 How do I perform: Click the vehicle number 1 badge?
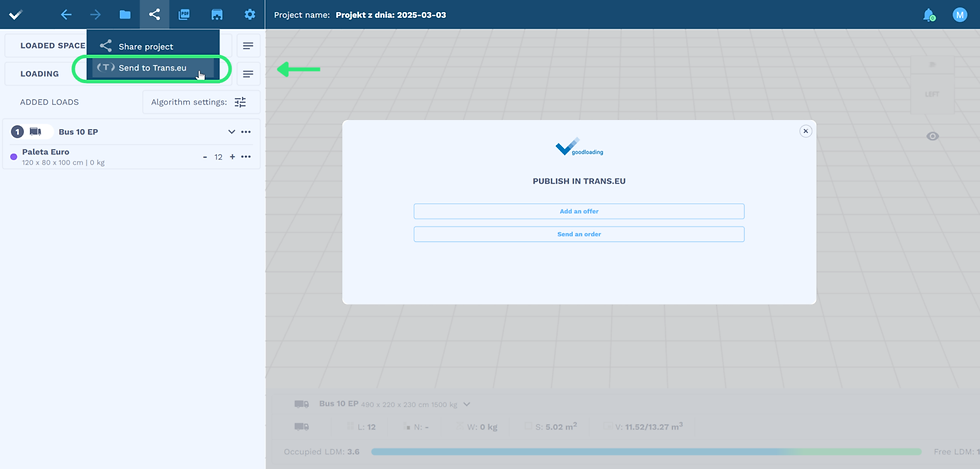pyautogui.click(x=18, y=132)
